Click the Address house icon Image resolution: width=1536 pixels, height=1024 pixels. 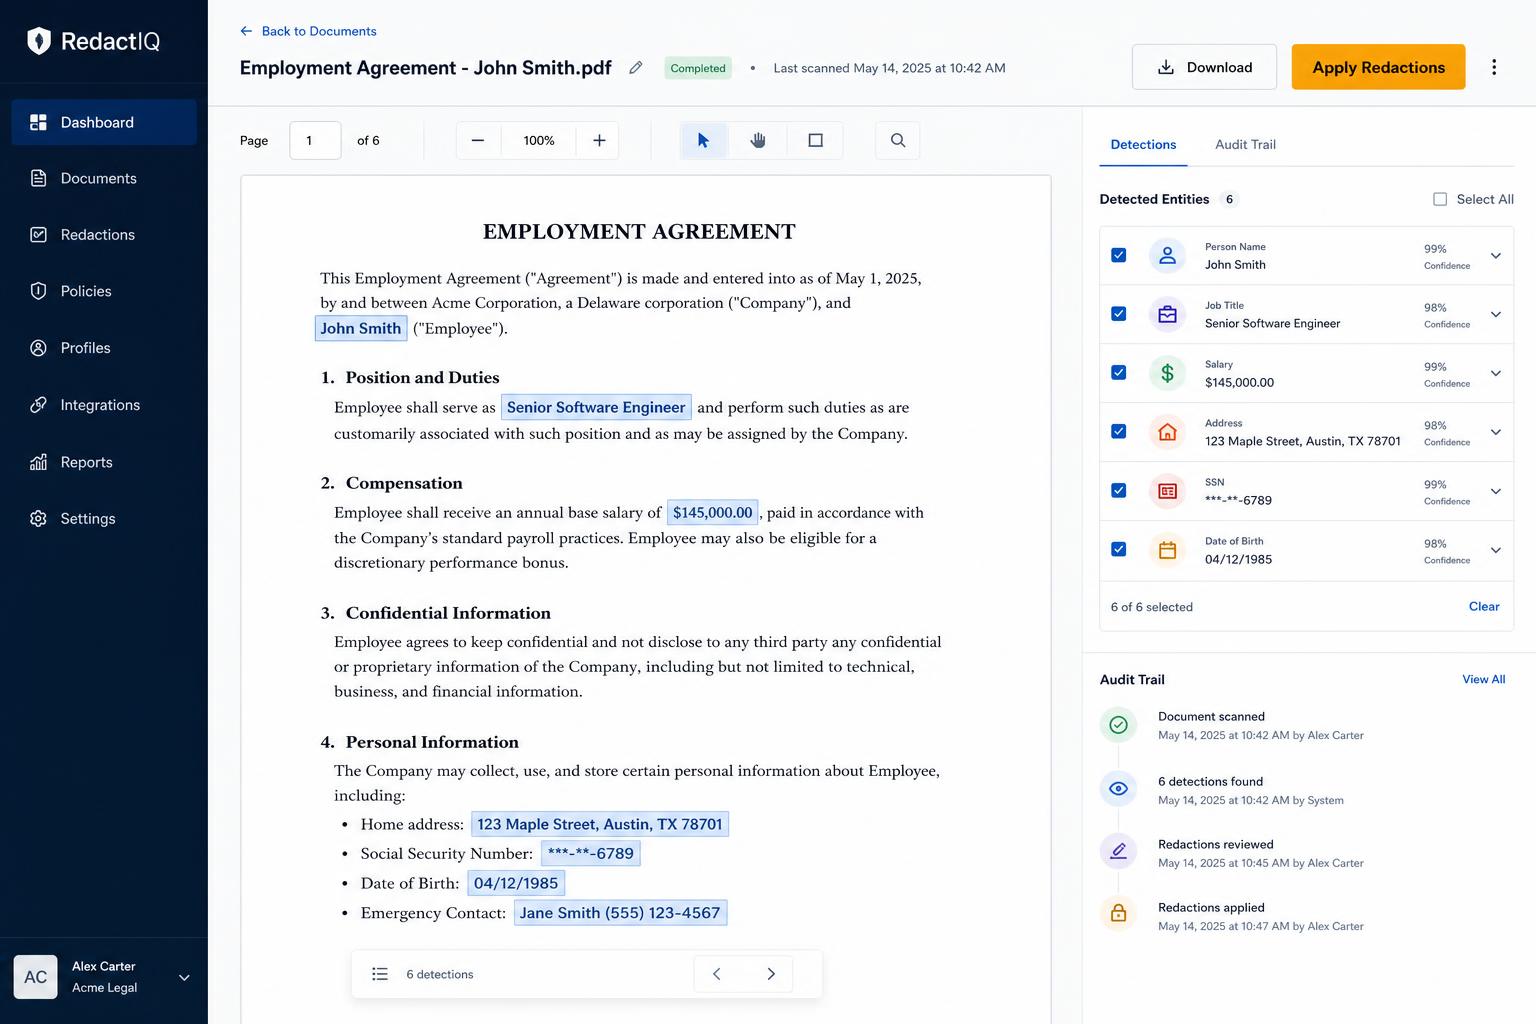(x=1167, y=432)
